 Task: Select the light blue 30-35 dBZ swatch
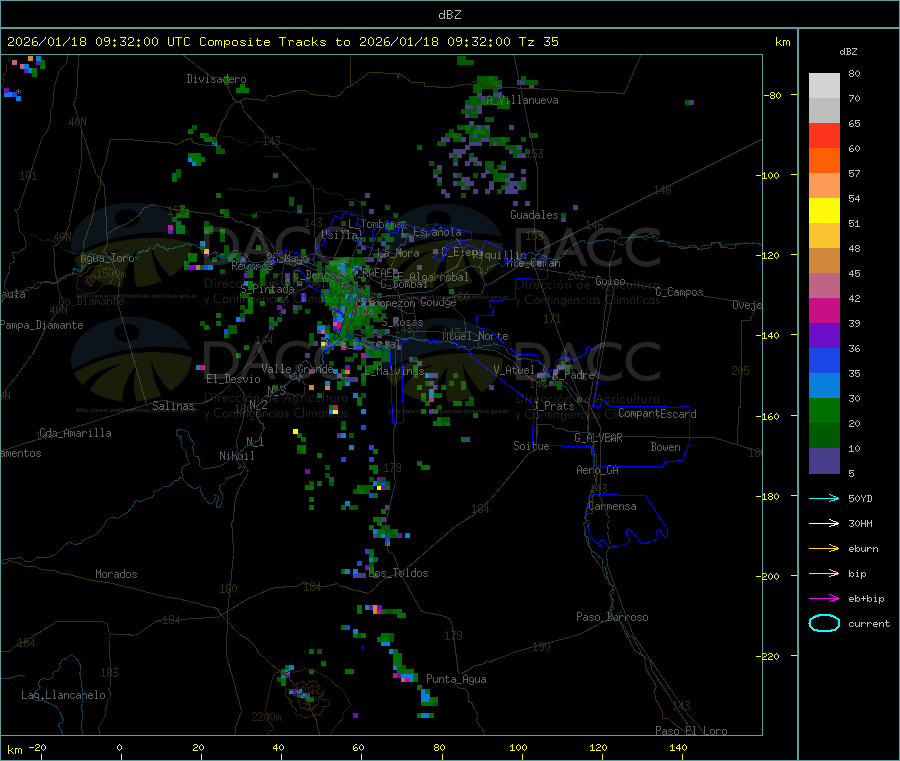click(824, 386)
